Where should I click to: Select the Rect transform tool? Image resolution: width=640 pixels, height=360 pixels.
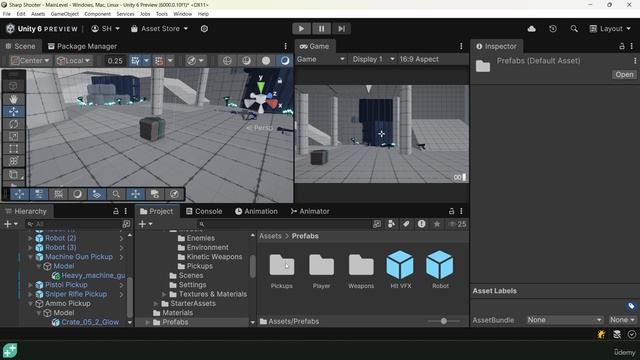pos(13,149)
